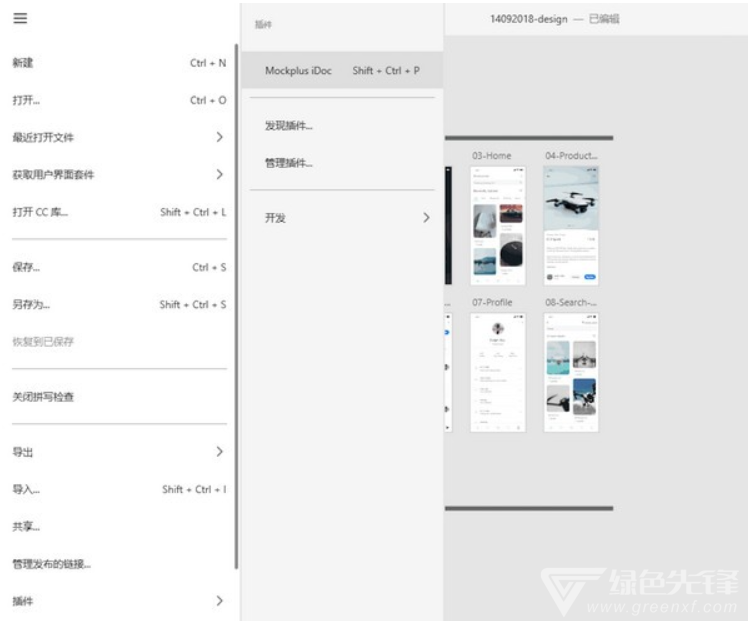Toggle 关闭拼写检查 menu item
748x621 pixels.
coord(119,397)
